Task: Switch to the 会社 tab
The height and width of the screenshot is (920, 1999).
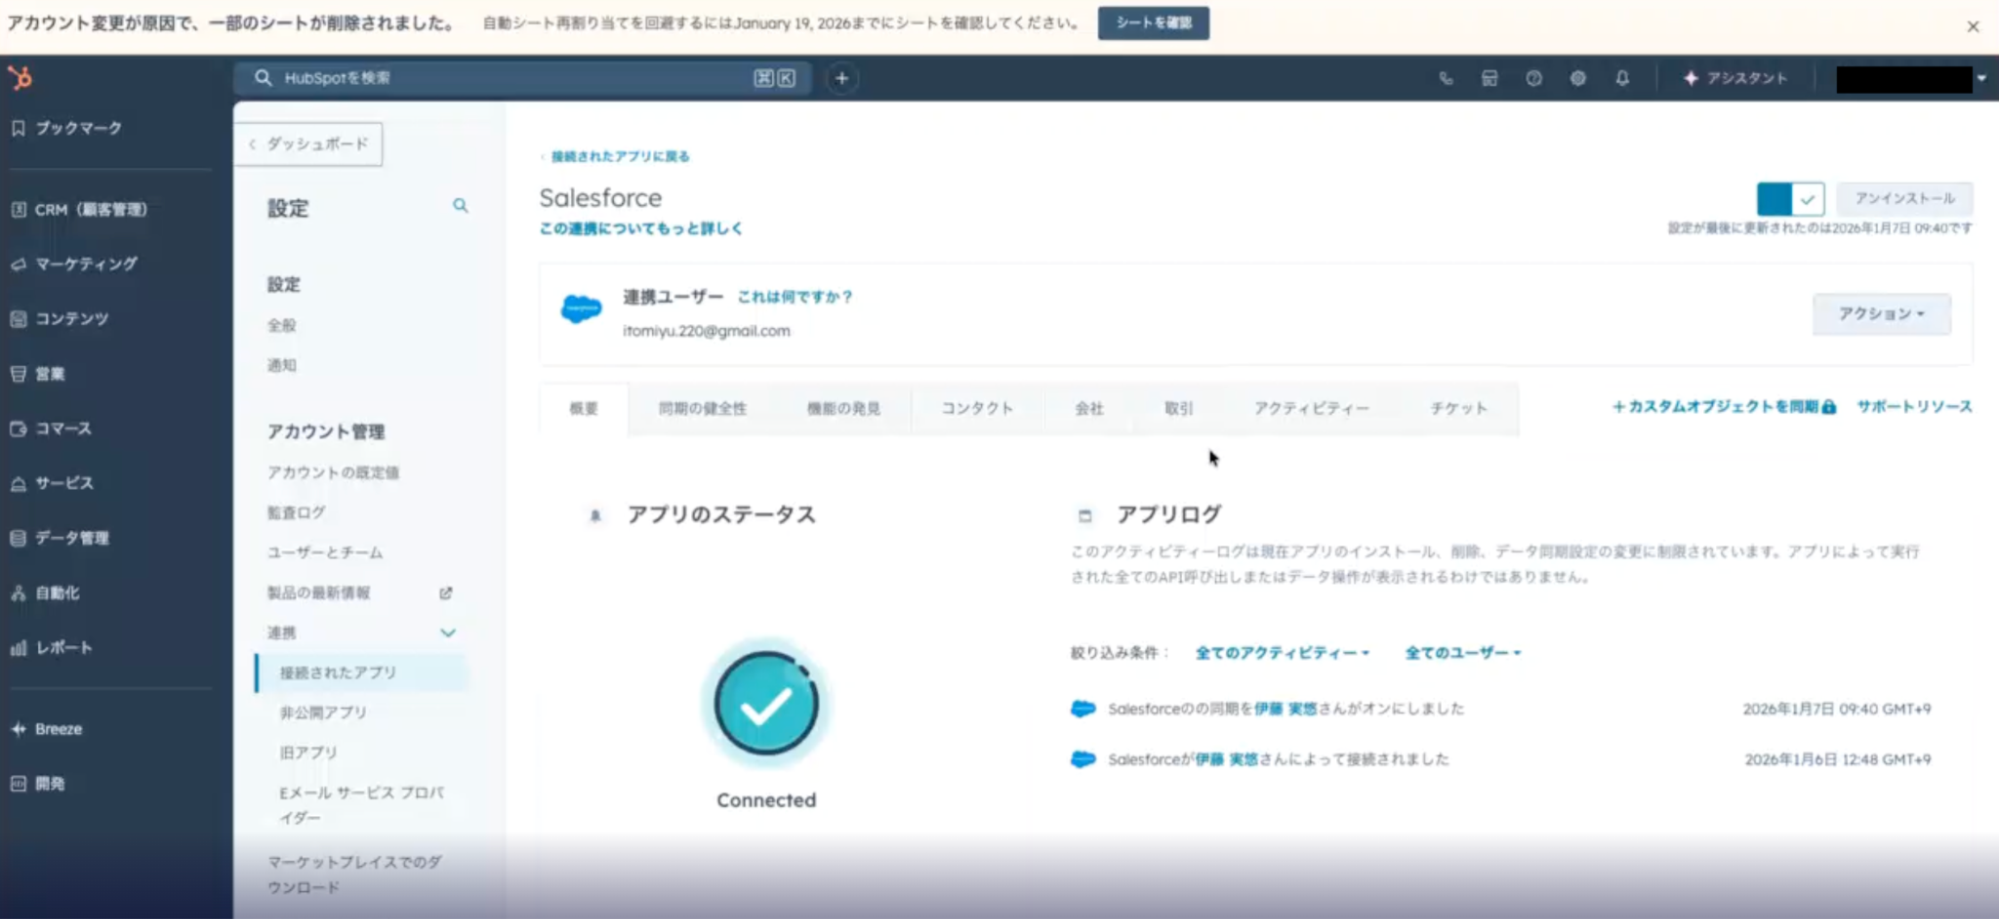Action: pyautogui.click(x=1089, y=409)
